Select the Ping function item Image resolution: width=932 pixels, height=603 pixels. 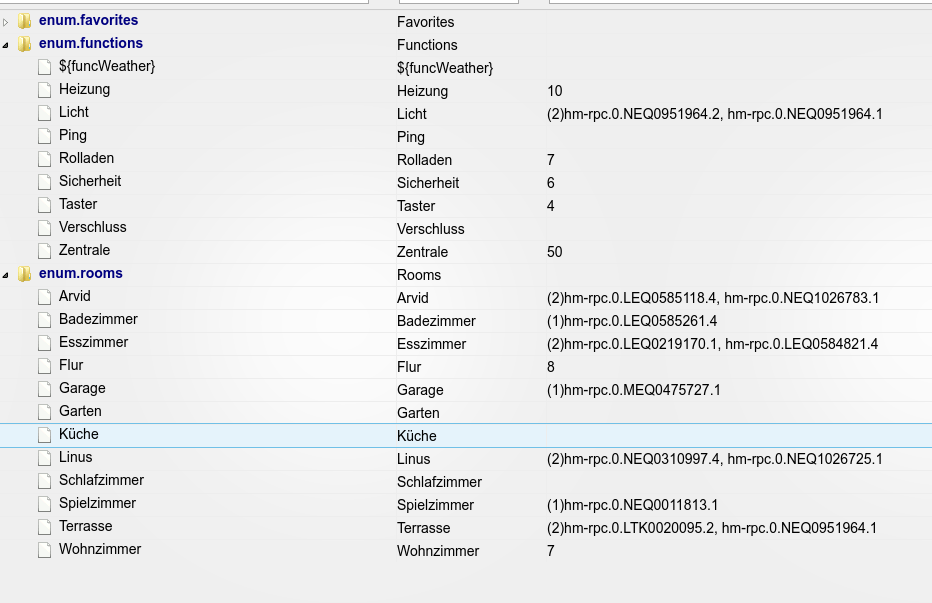pos(73,136)
